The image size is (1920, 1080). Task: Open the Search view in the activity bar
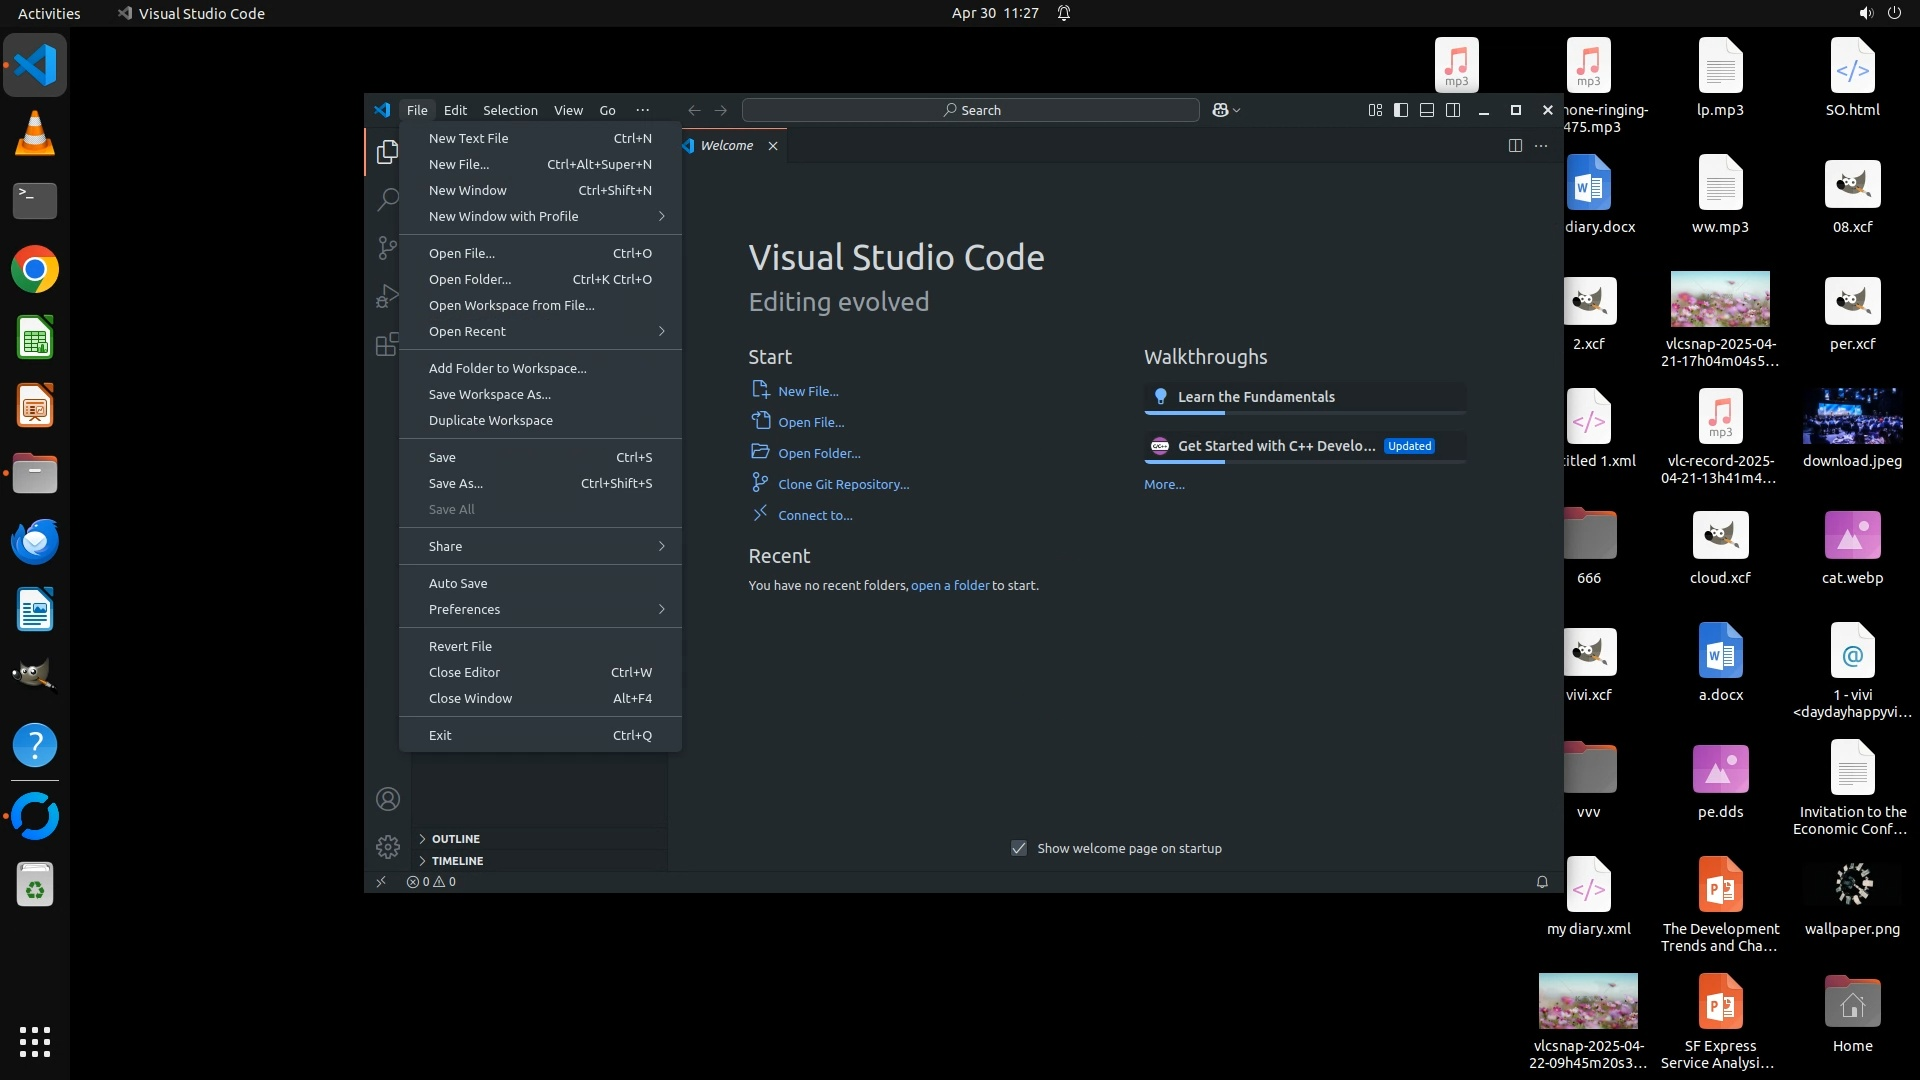click(387, 200)
